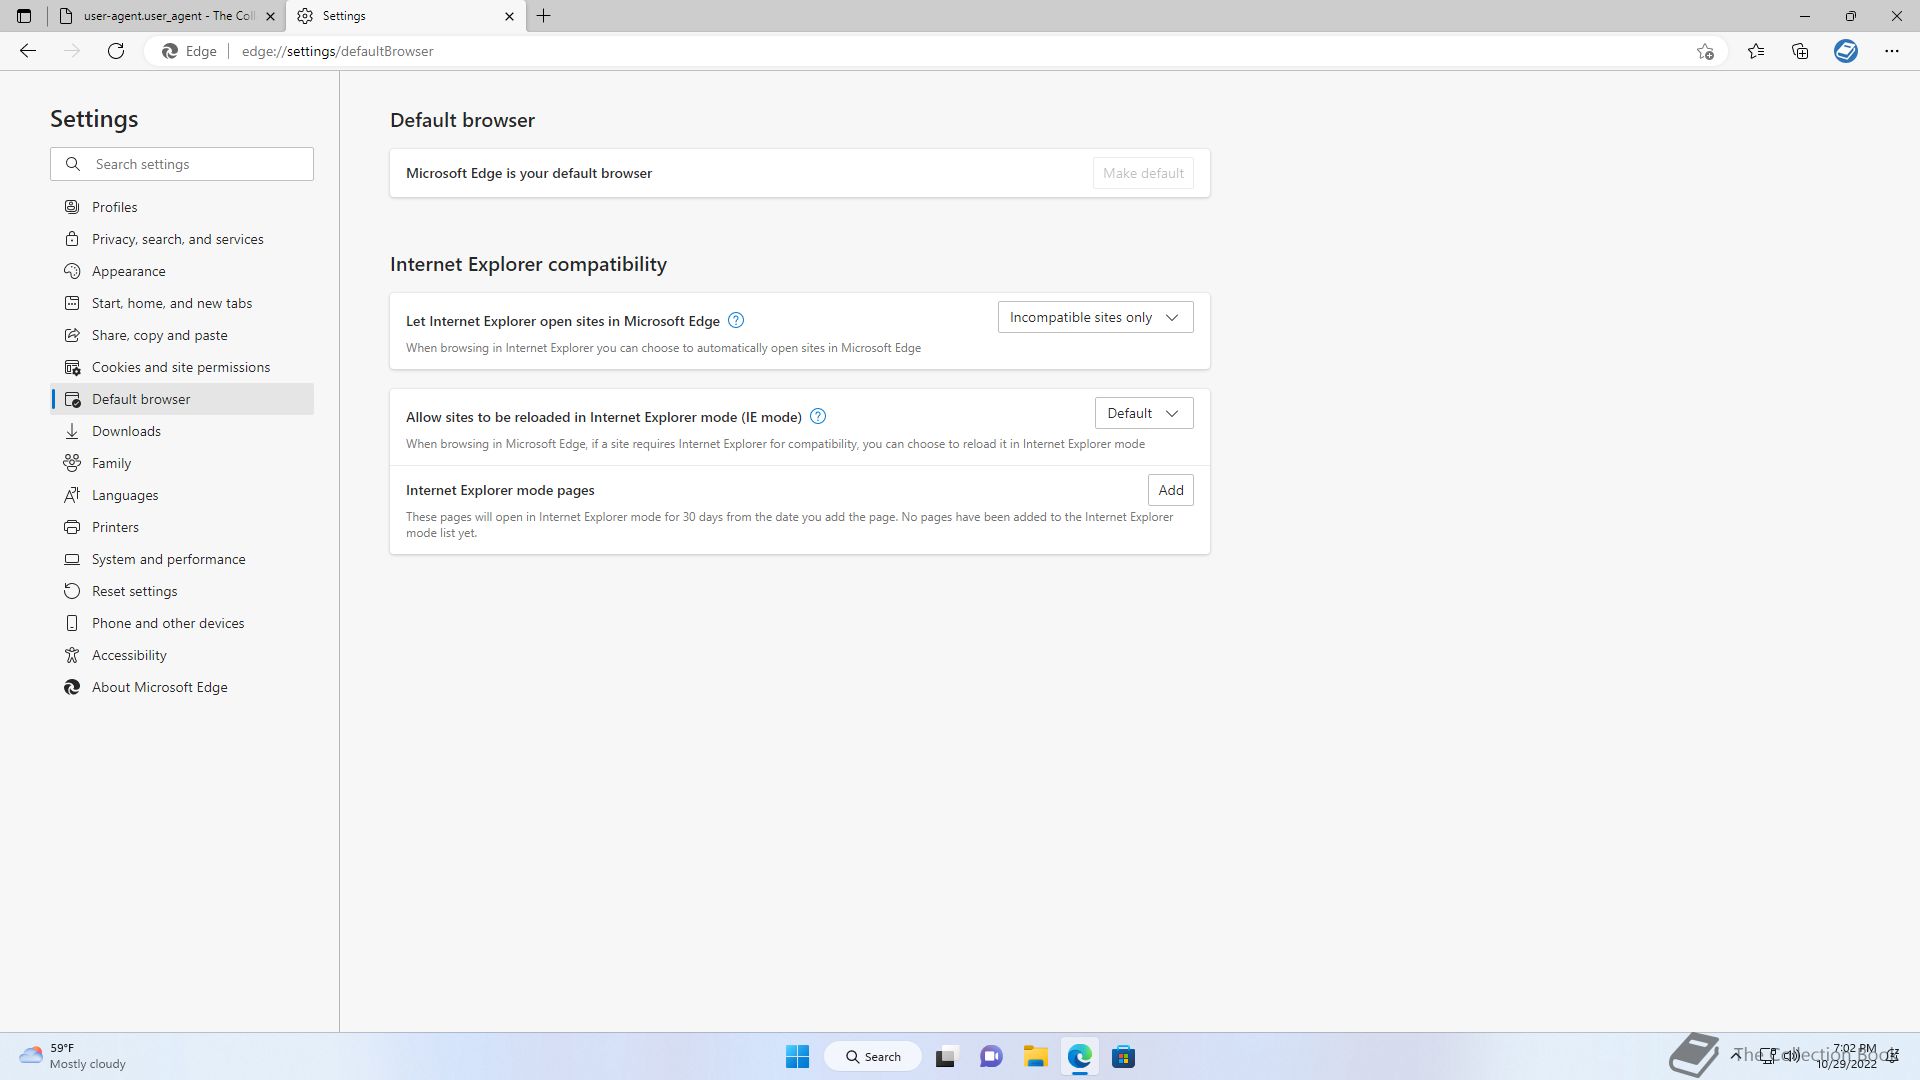Open Microsoft Store from taskbar
The image size is (1920, 1080).
(1123, 1056)
